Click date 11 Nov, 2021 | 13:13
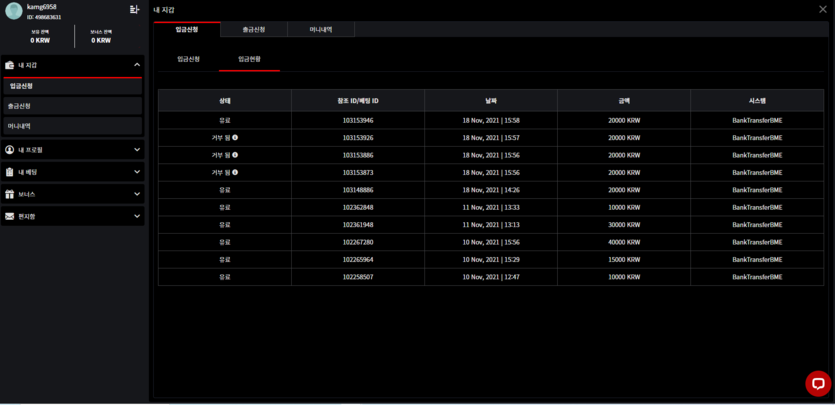Screen dimensions: 835x405 pyautogui.click(x=491, y=225)
